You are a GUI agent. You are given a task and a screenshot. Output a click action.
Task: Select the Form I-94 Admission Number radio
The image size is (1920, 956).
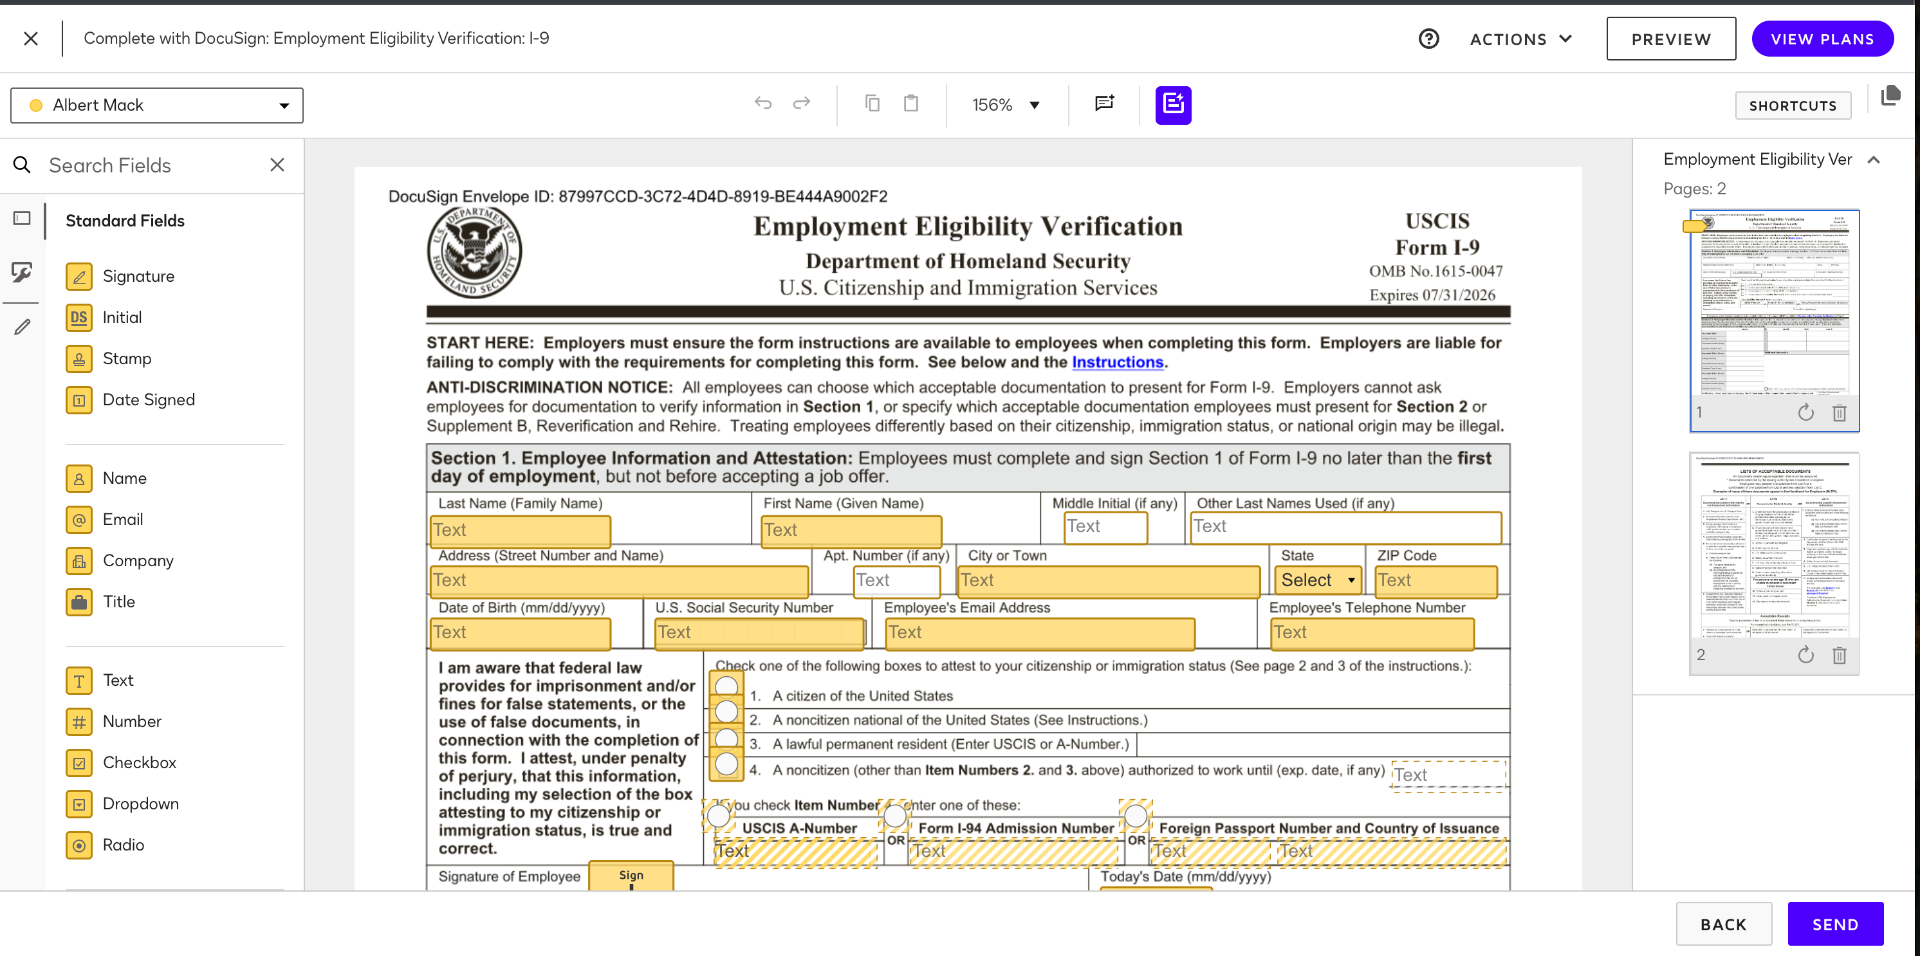(895, 816)
